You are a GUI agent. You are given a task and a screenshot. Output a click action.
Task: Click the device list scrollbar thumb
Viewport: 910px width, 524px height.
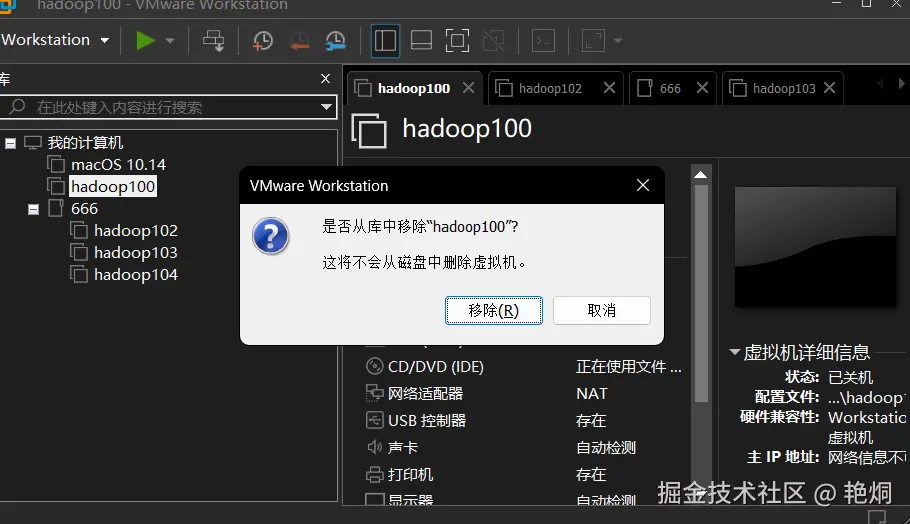pyautogui.click(x=701, y=293)
